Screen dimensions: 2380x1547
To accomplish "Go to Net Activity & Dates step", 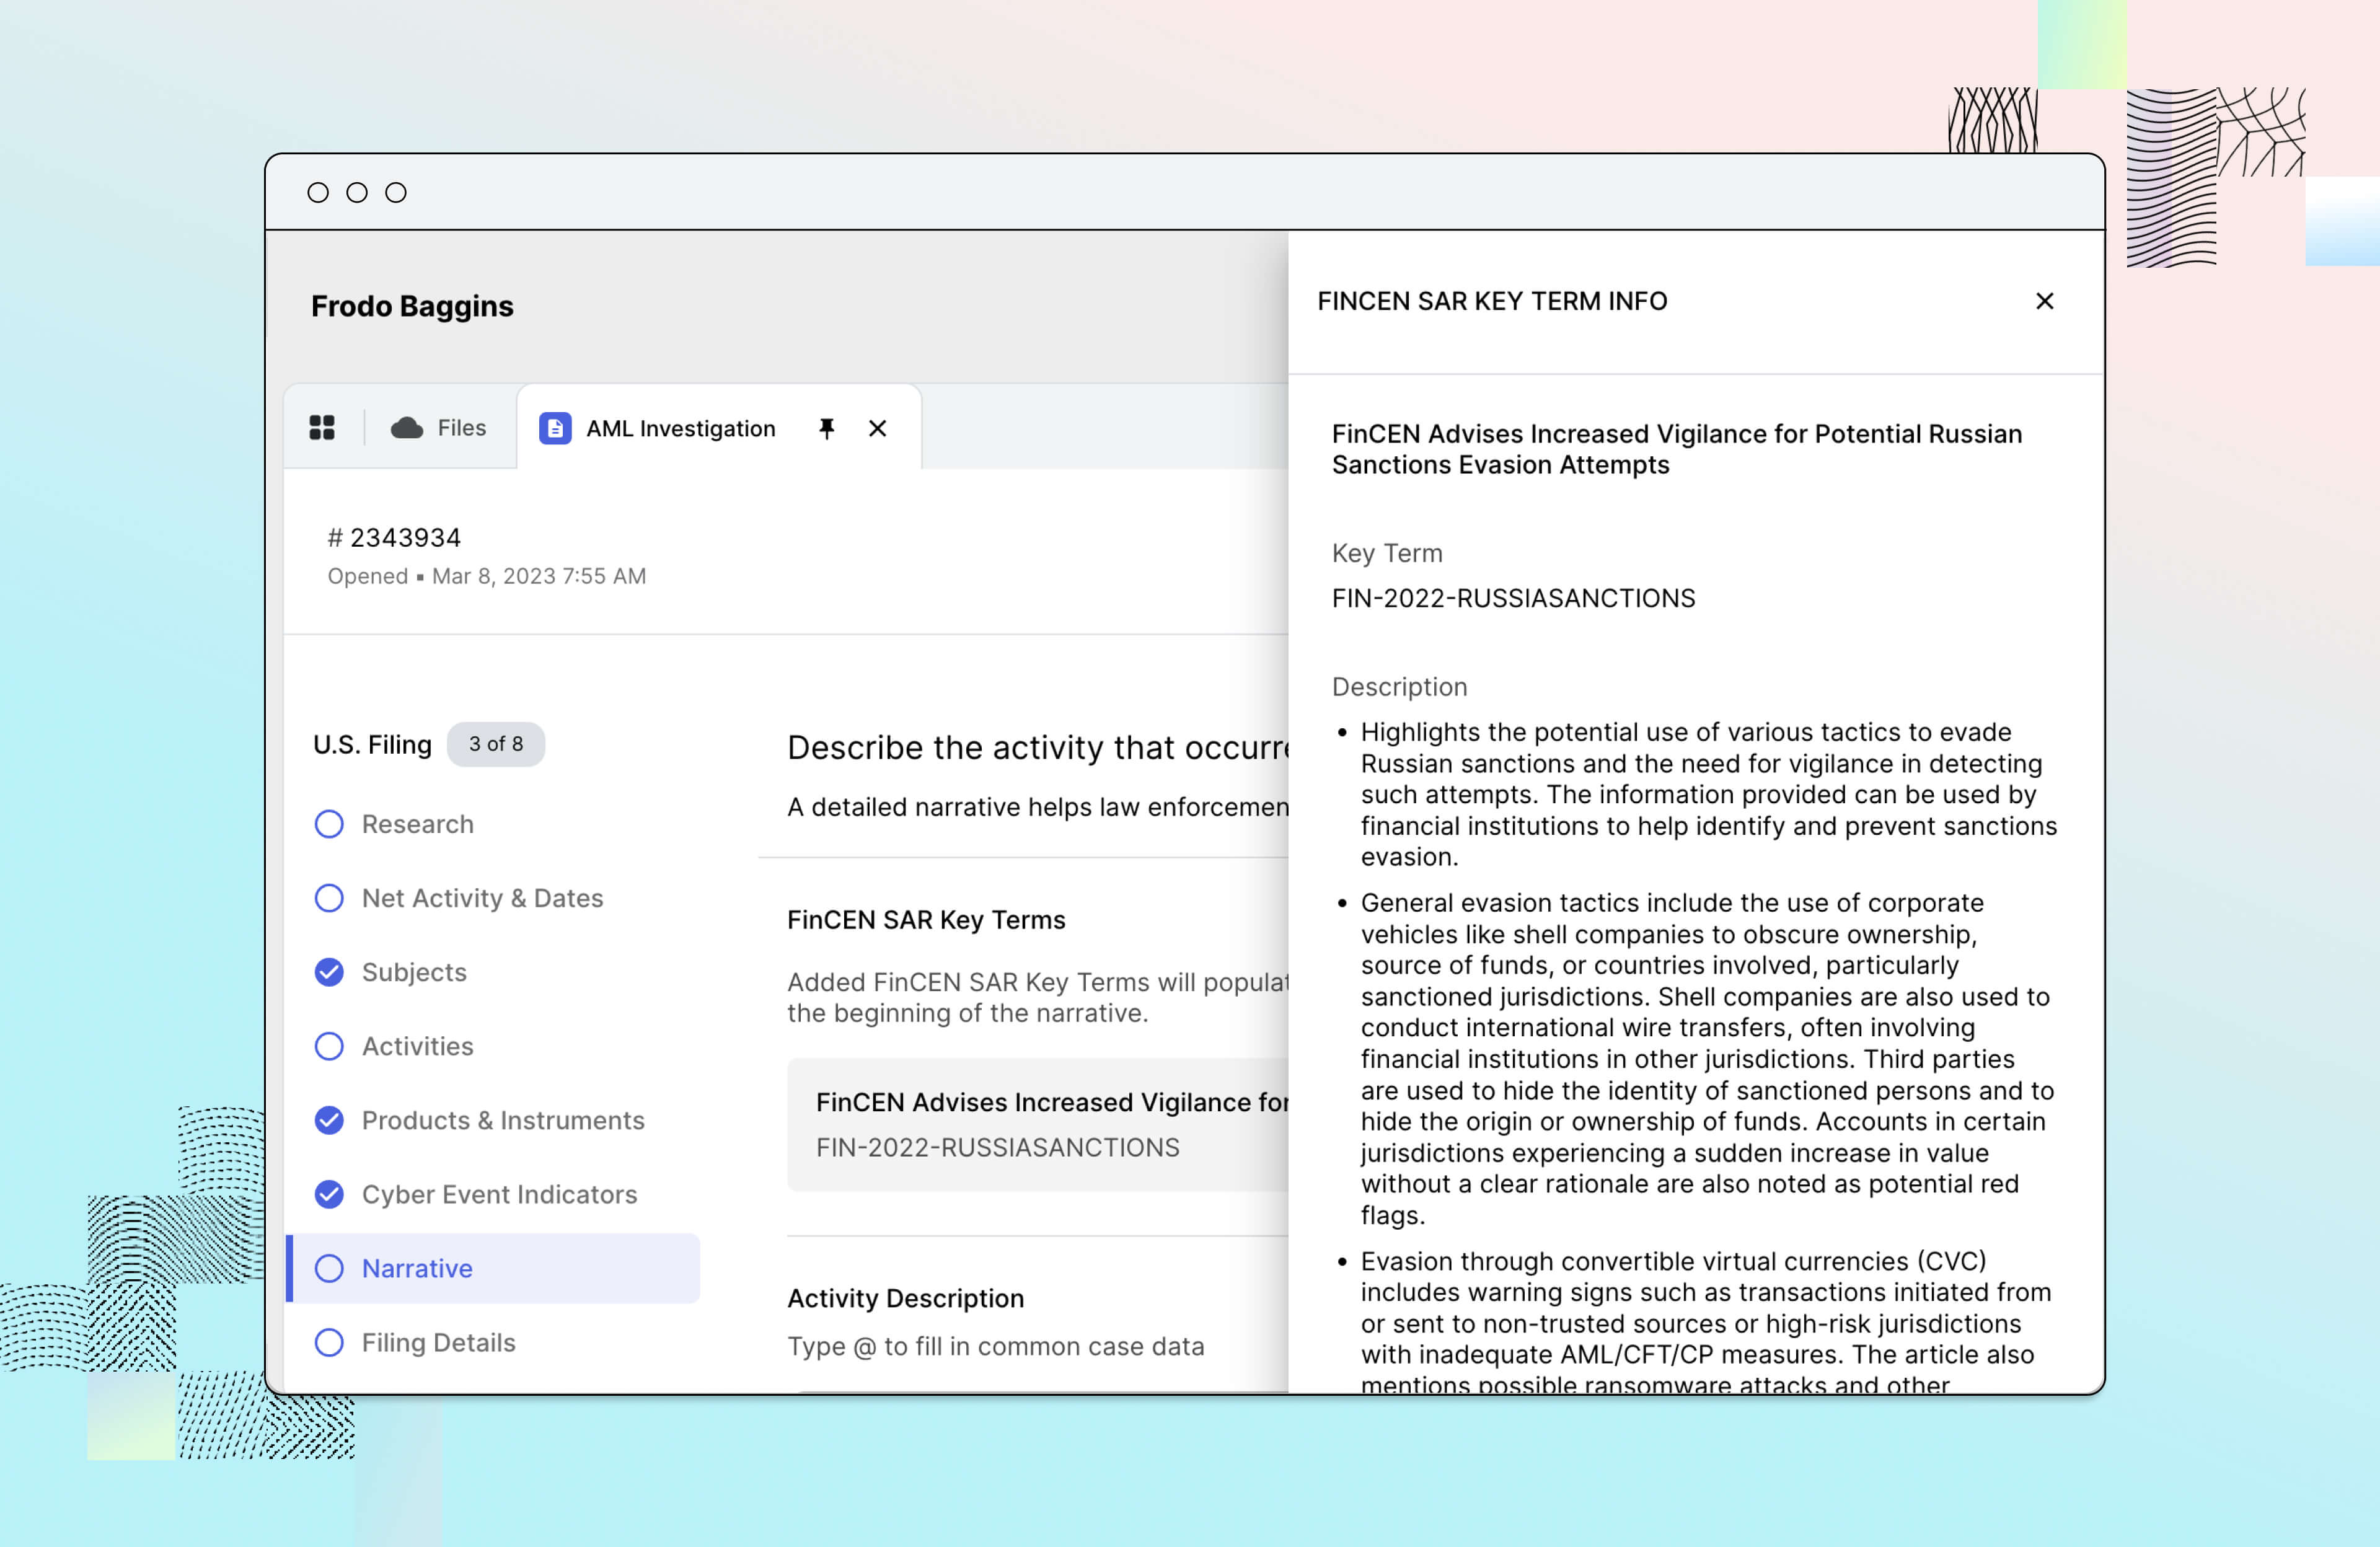I will [x=483, y=898].
